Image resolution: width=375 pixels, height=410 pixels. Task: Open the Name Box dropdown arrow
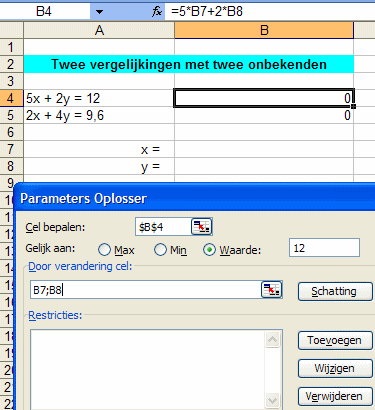(99, 12)
